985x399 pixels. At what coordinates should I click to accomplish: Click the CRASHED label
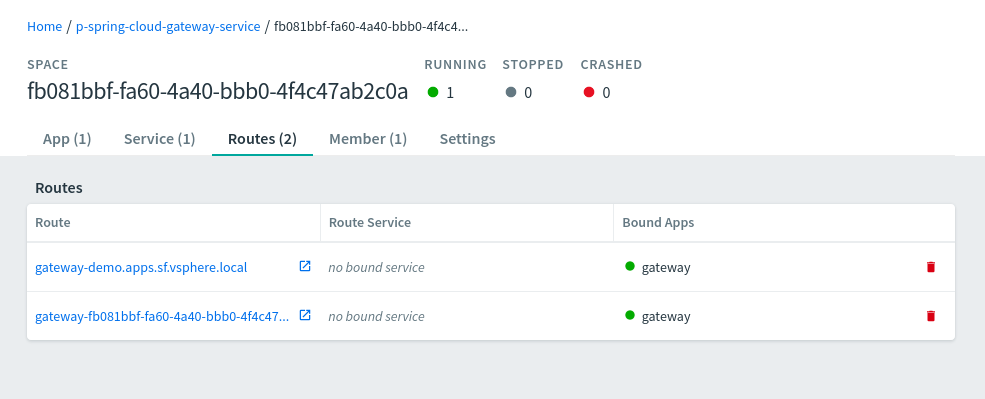(611, 64)
